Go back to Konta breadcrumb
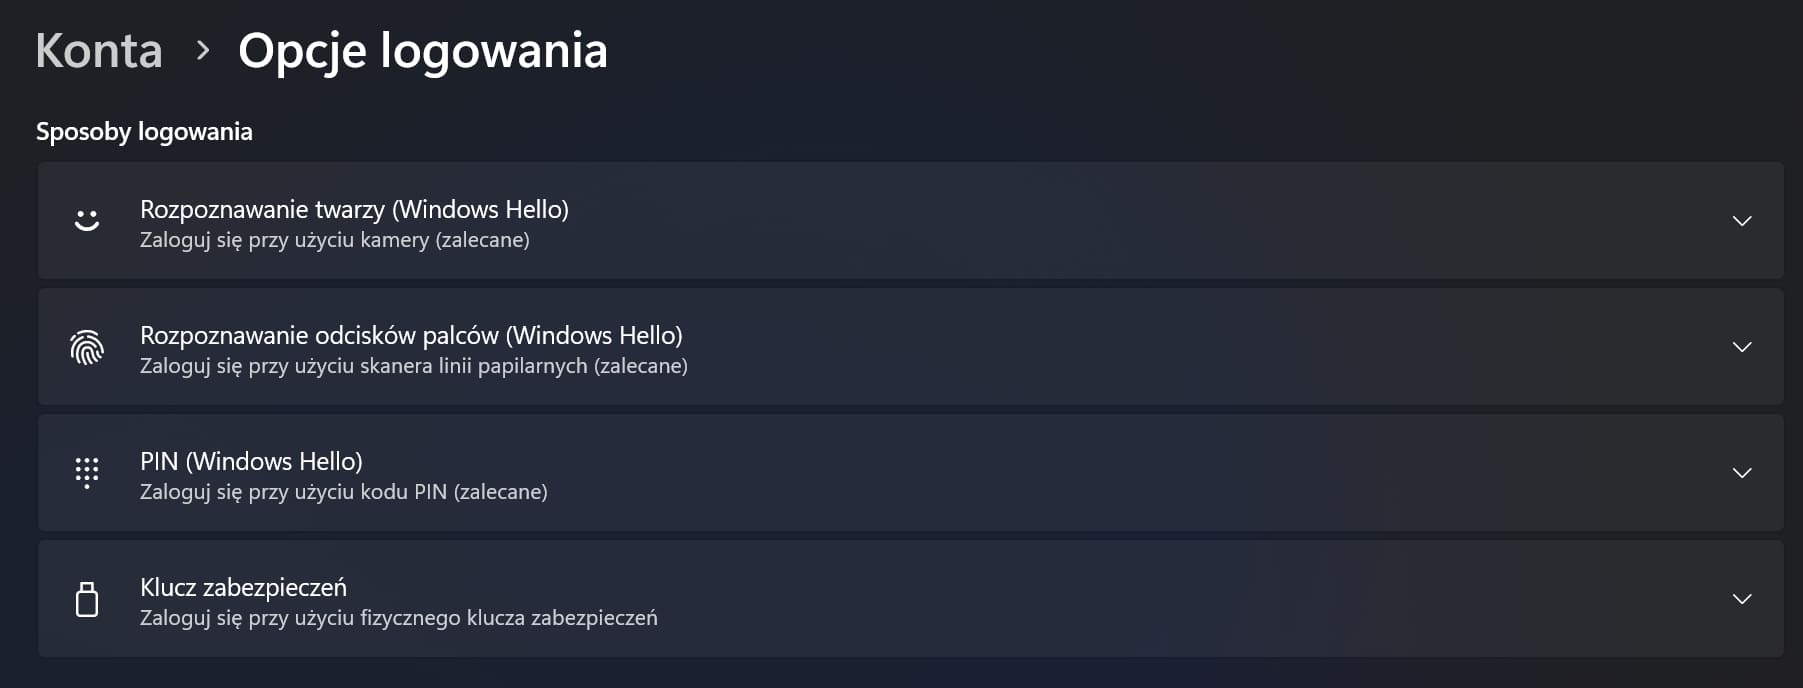Viewport: 1803px width, 688px height. [99, 50]
